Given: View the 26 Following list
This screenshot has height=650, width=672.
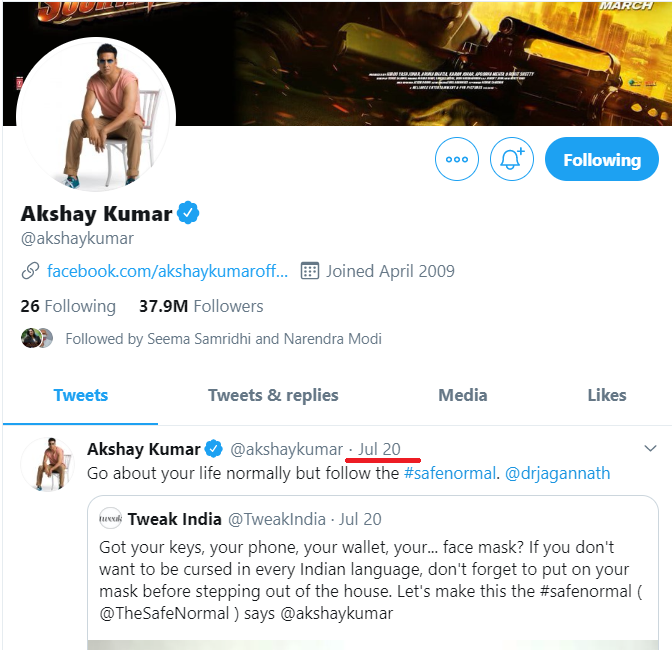Looking at the screenshot, I should 68,306.
